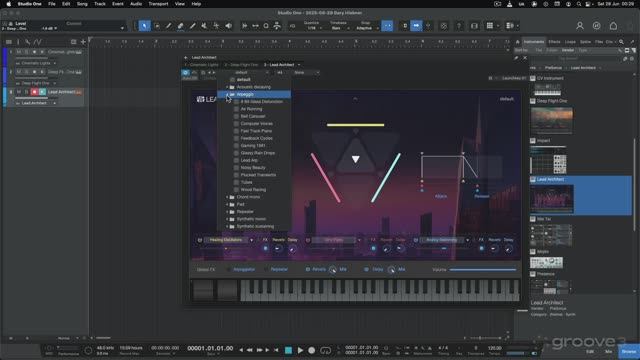The width and height of the screenshot is (640, 360).
Task: Open the Snap mode Adaptive dropdown
Action: point(366,28)
